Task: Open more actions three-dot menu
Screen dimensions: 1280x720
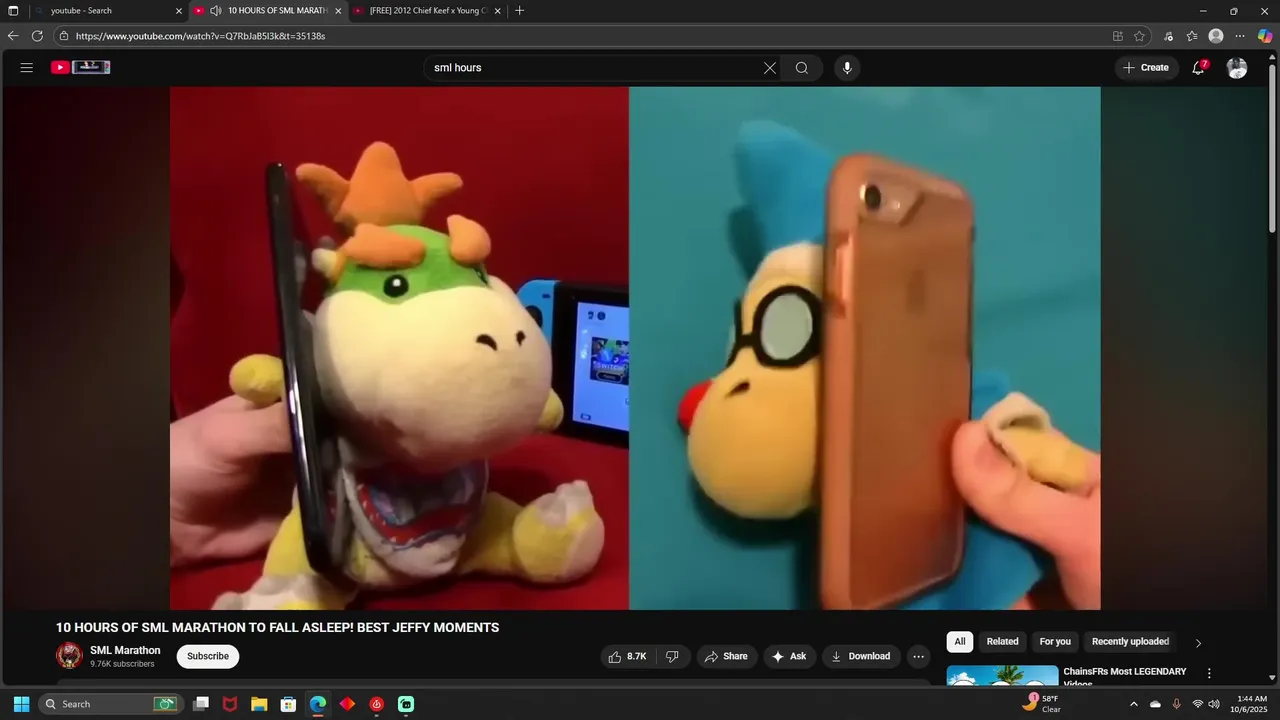Action: click(919, 656)
